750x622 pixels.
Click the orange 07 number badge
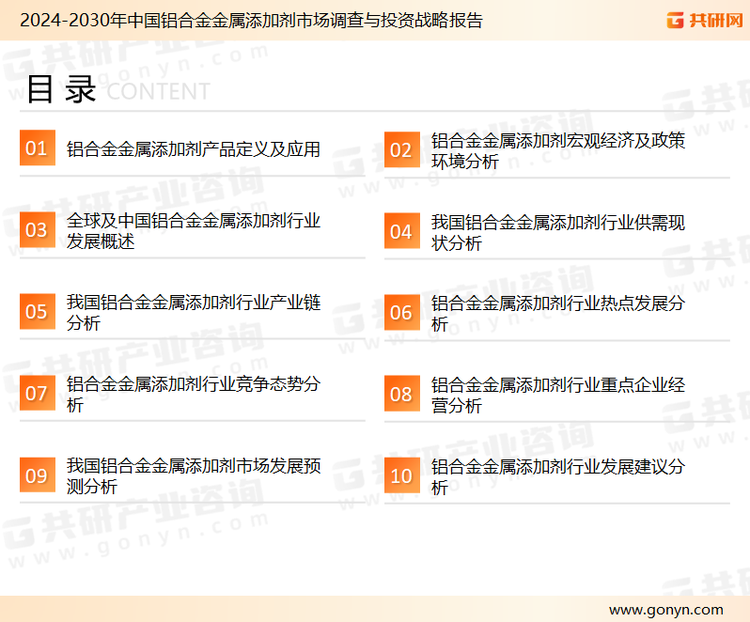coord(37,393)
